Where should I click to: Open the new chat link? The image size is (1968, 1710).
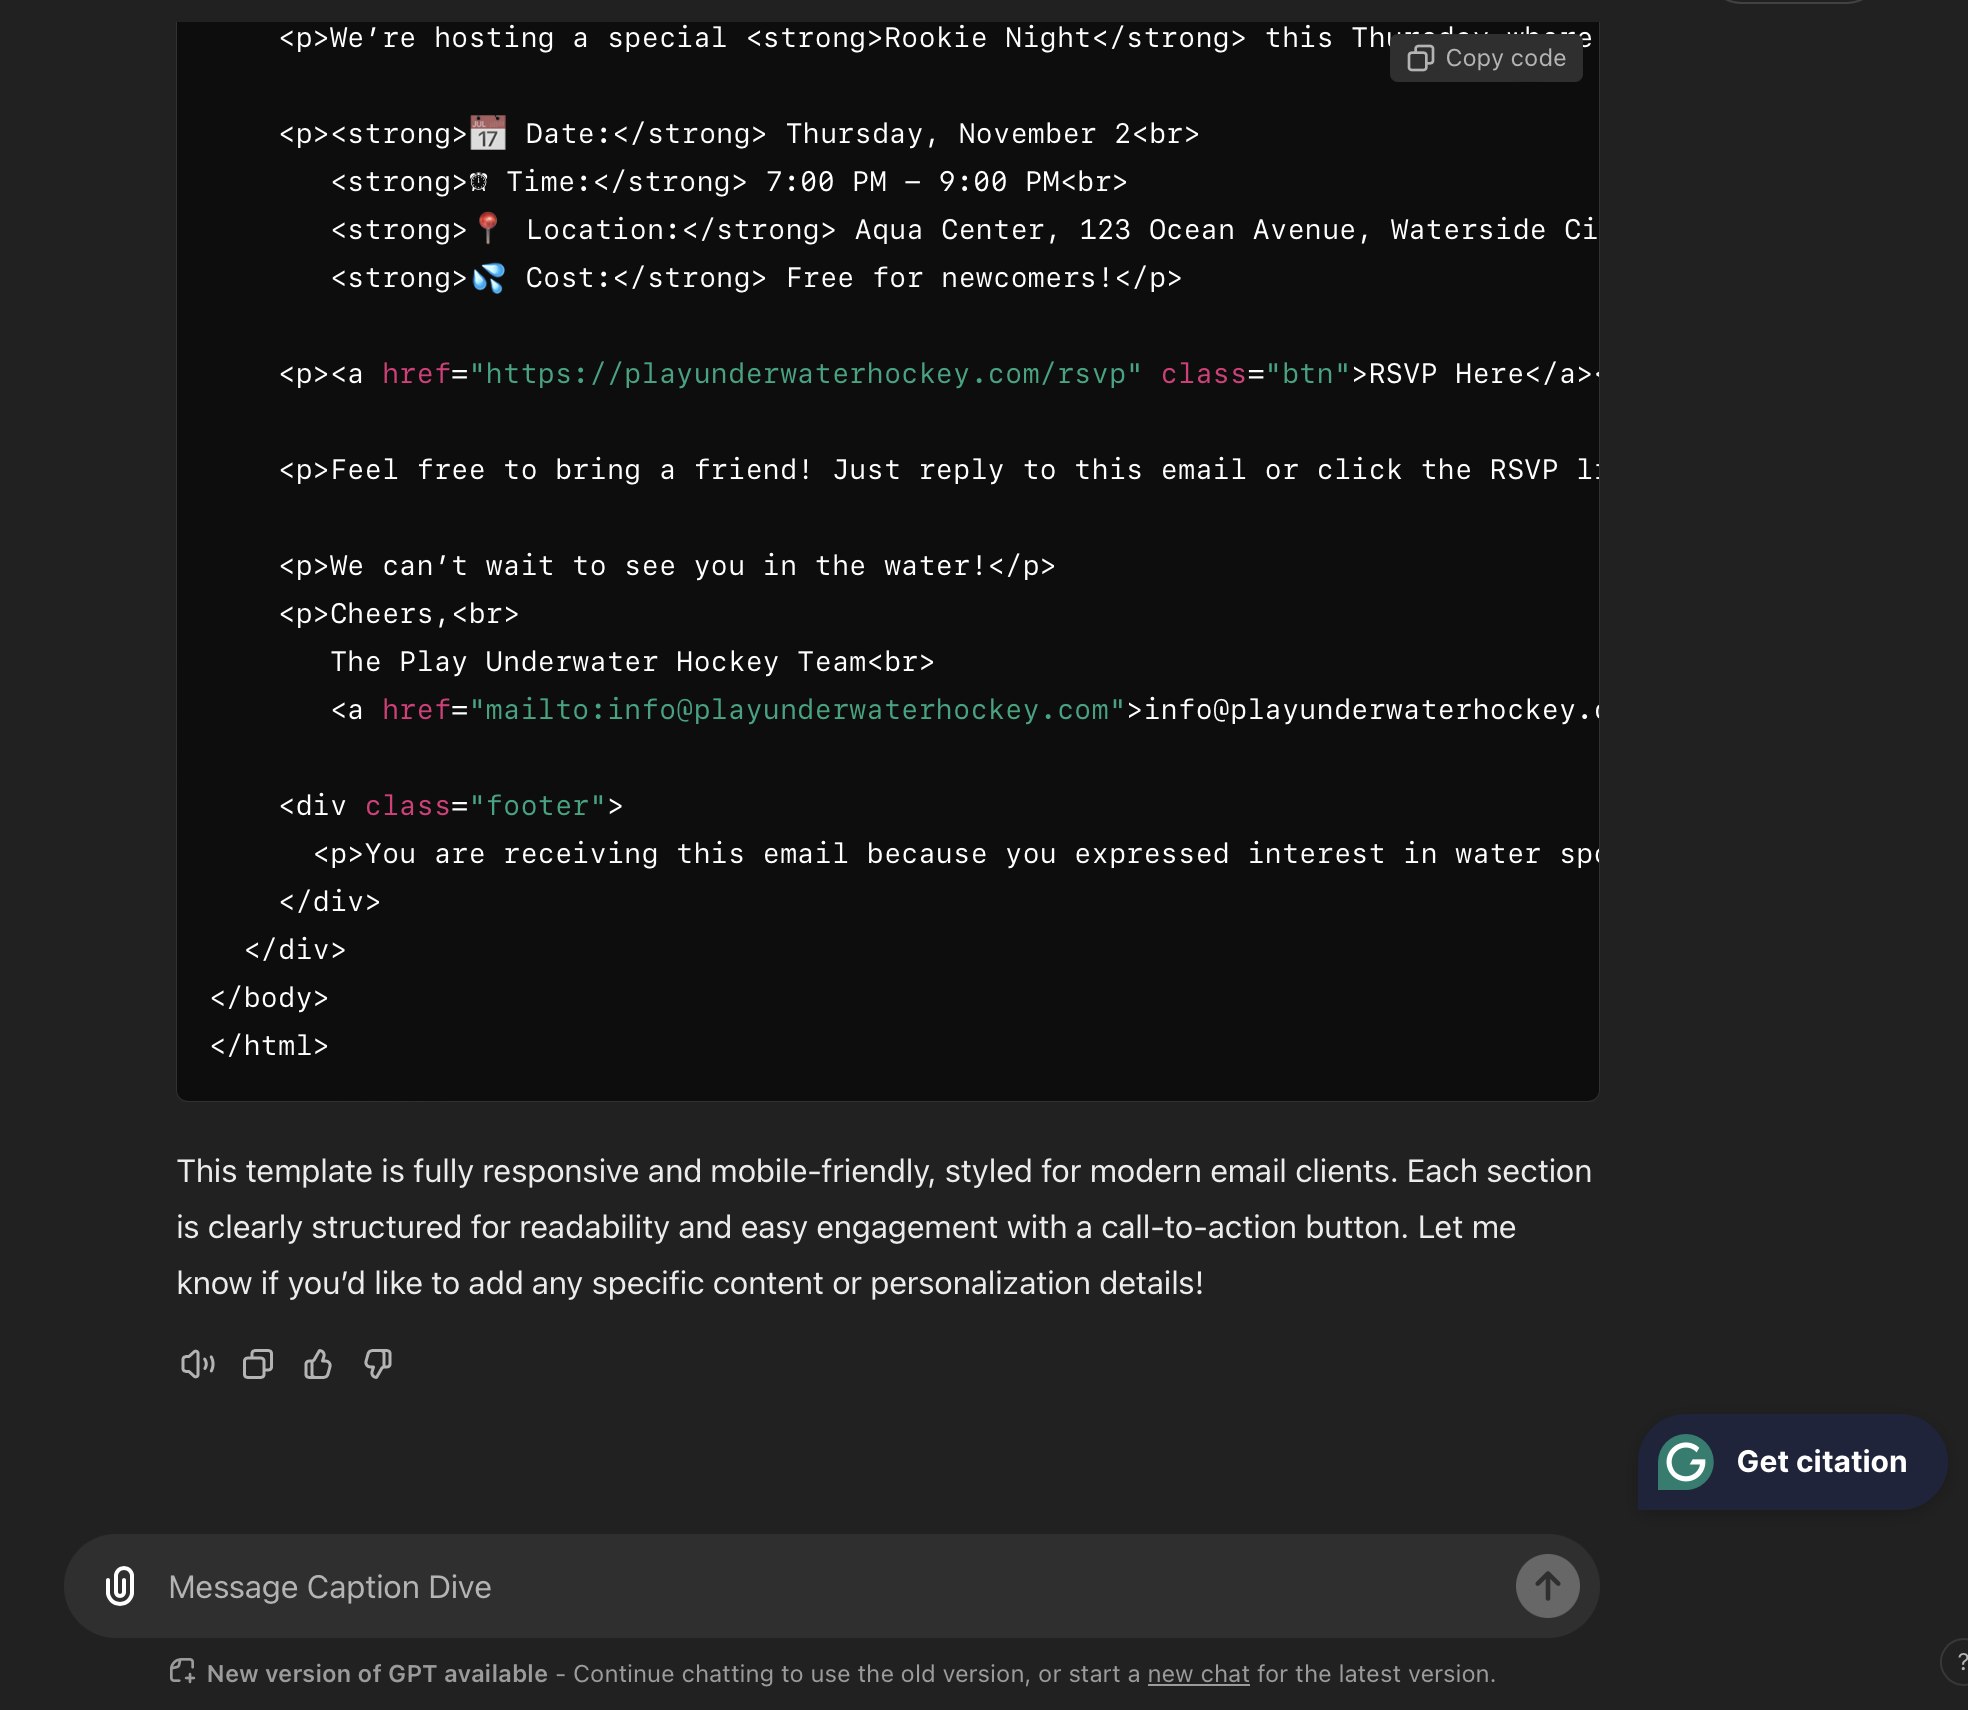click(1198, 1674)
